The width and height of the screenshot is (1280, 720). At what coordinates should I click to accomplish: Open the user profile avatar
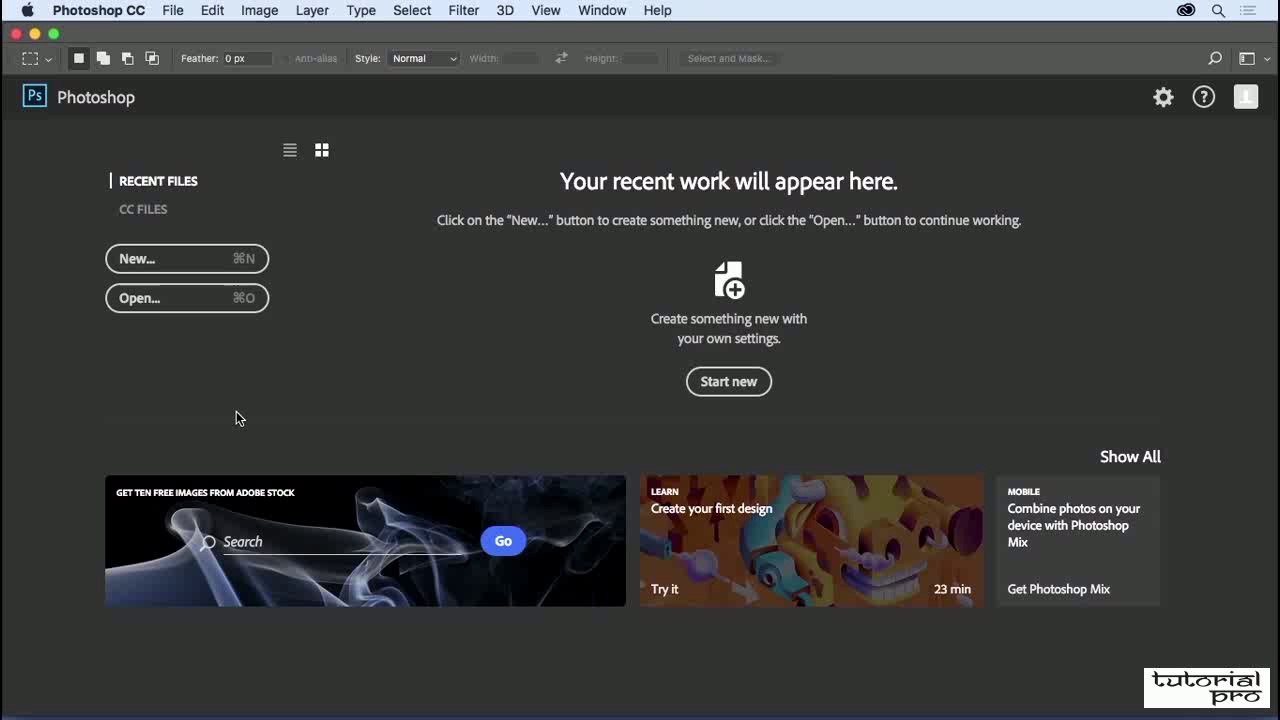(1246, 97)
